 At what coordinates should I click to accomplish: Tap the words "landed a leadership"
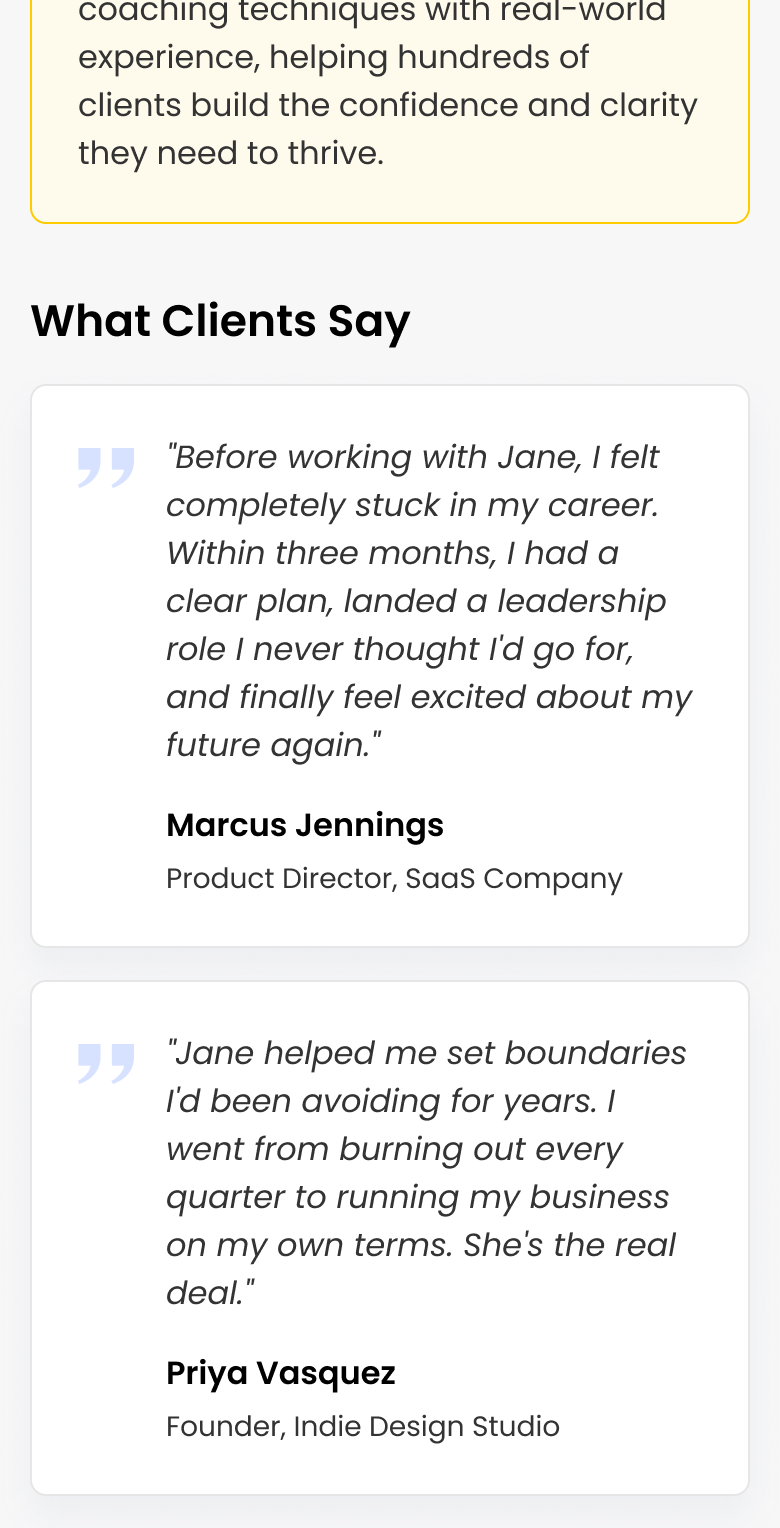click(x=506, y=601)
